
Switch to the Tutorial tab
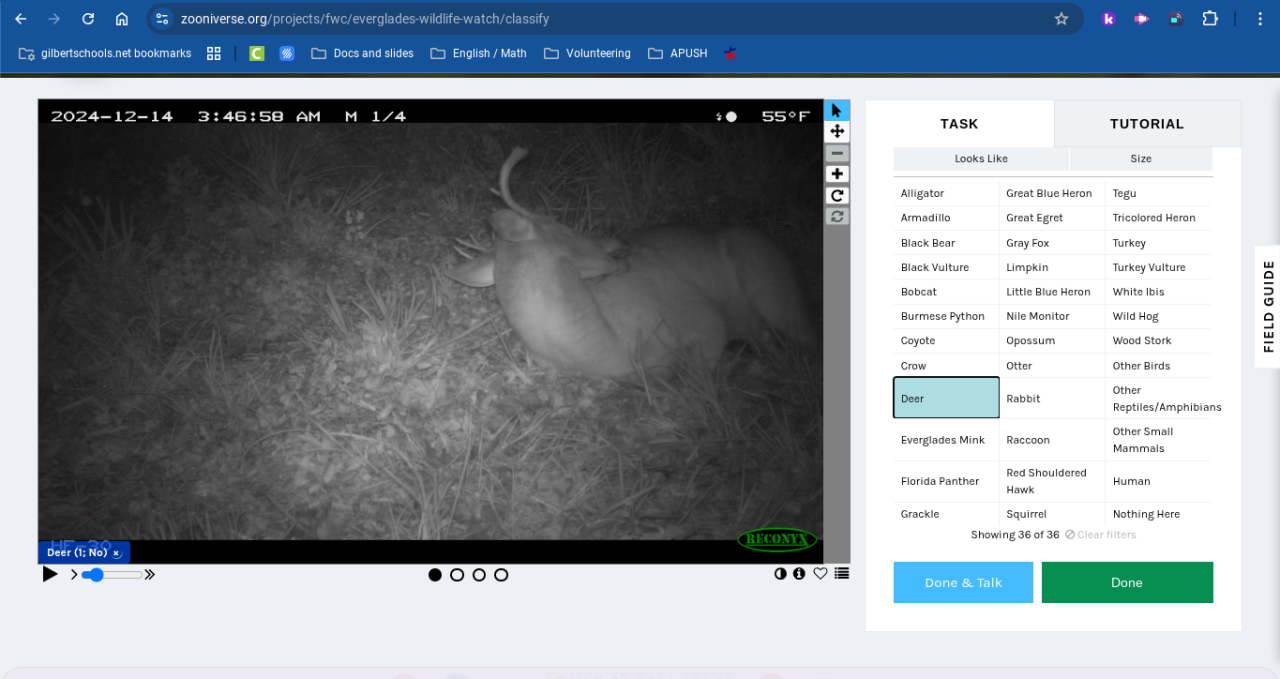tap(1146, 124)
